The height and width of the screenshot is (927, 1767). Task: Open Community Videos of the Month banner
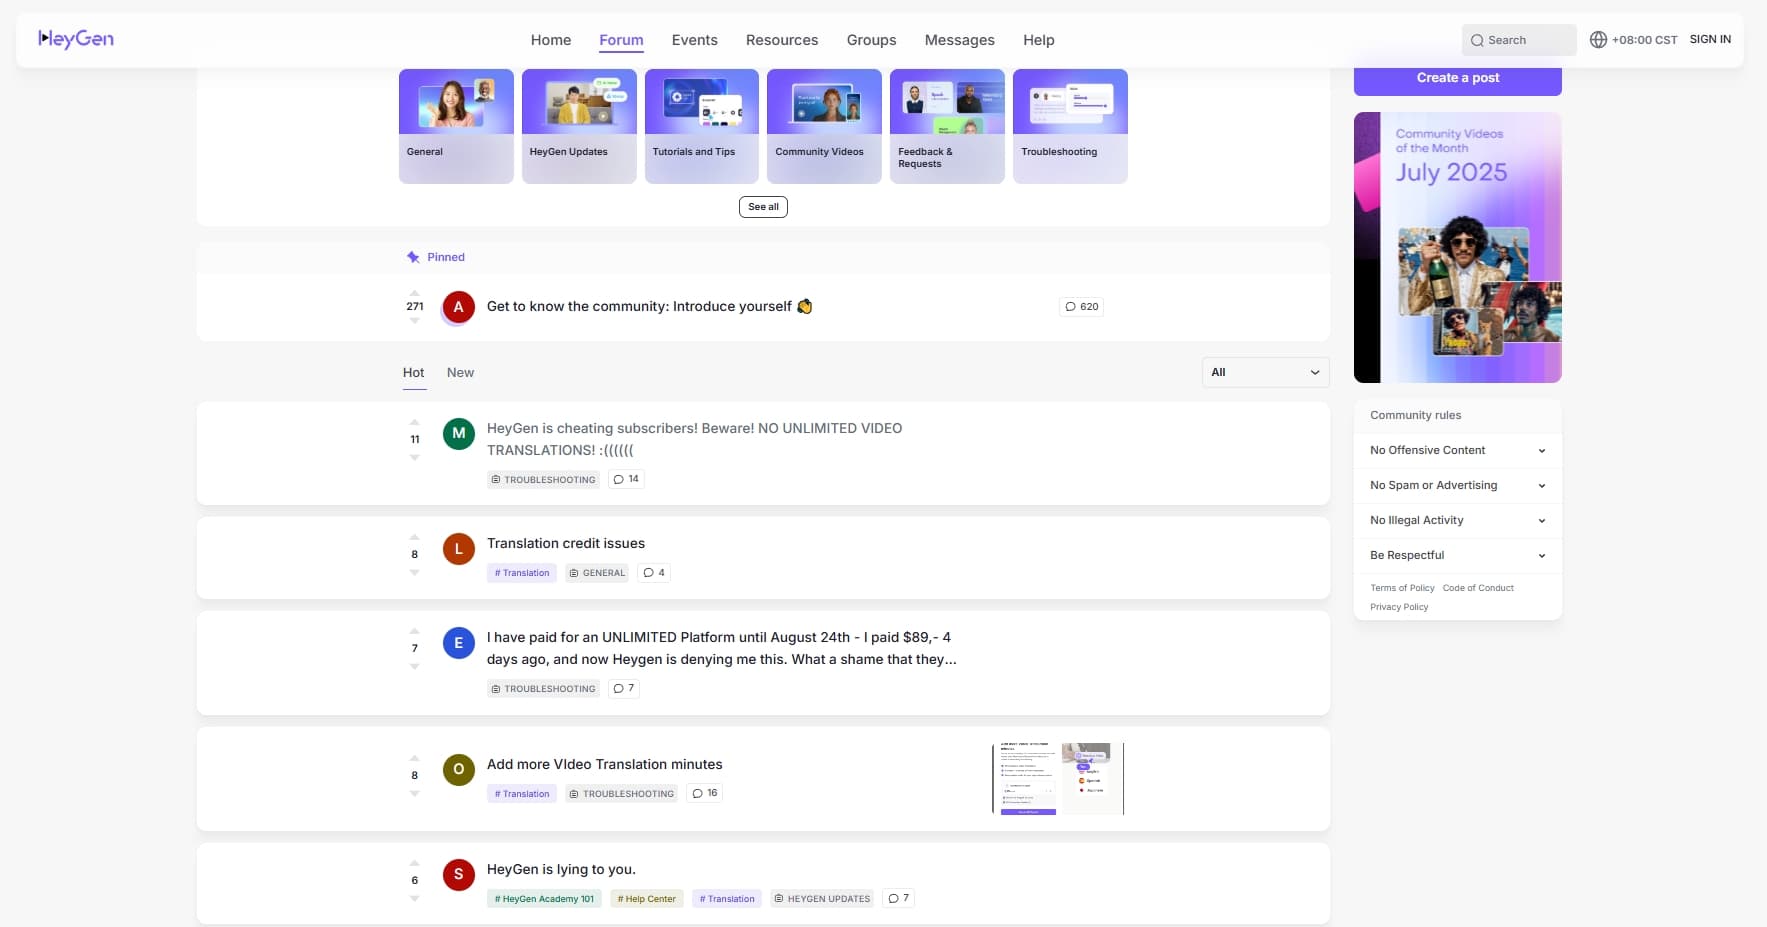click(x=1458, y=247)
